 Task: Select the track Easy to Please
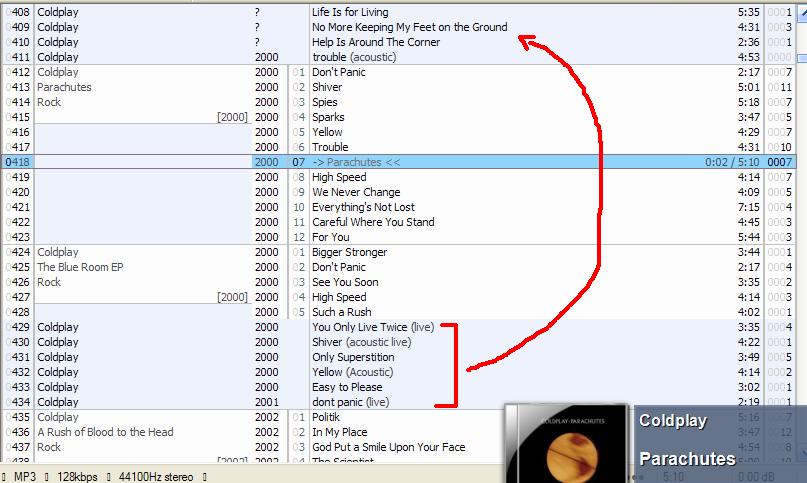click(x=347, y=387)
